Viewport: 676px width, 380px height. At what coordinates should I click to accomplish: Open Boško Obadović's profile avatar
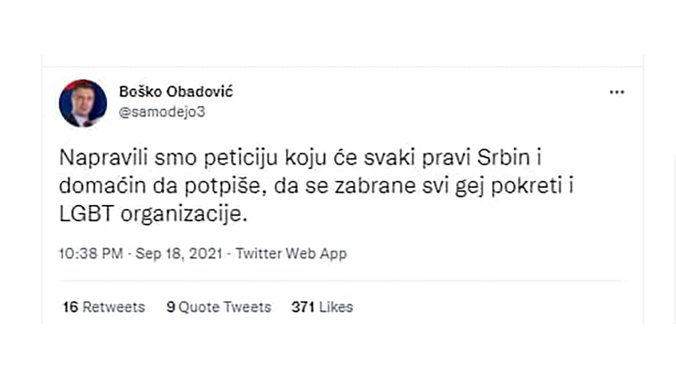[83, 103]
